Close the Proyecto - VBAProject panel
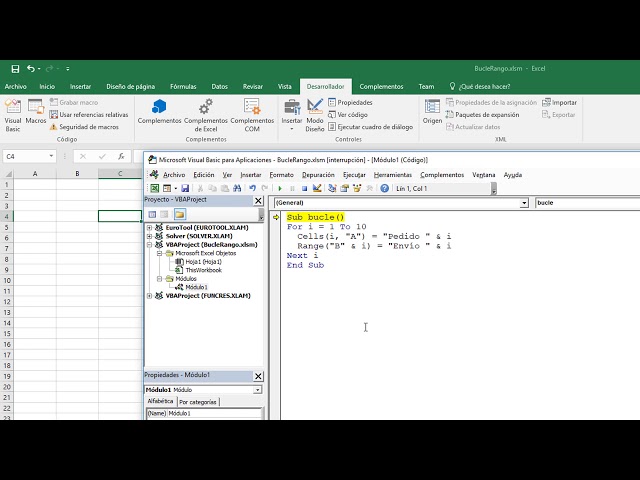640x480 pixels. pyautogui.click(x=258, y=200)
